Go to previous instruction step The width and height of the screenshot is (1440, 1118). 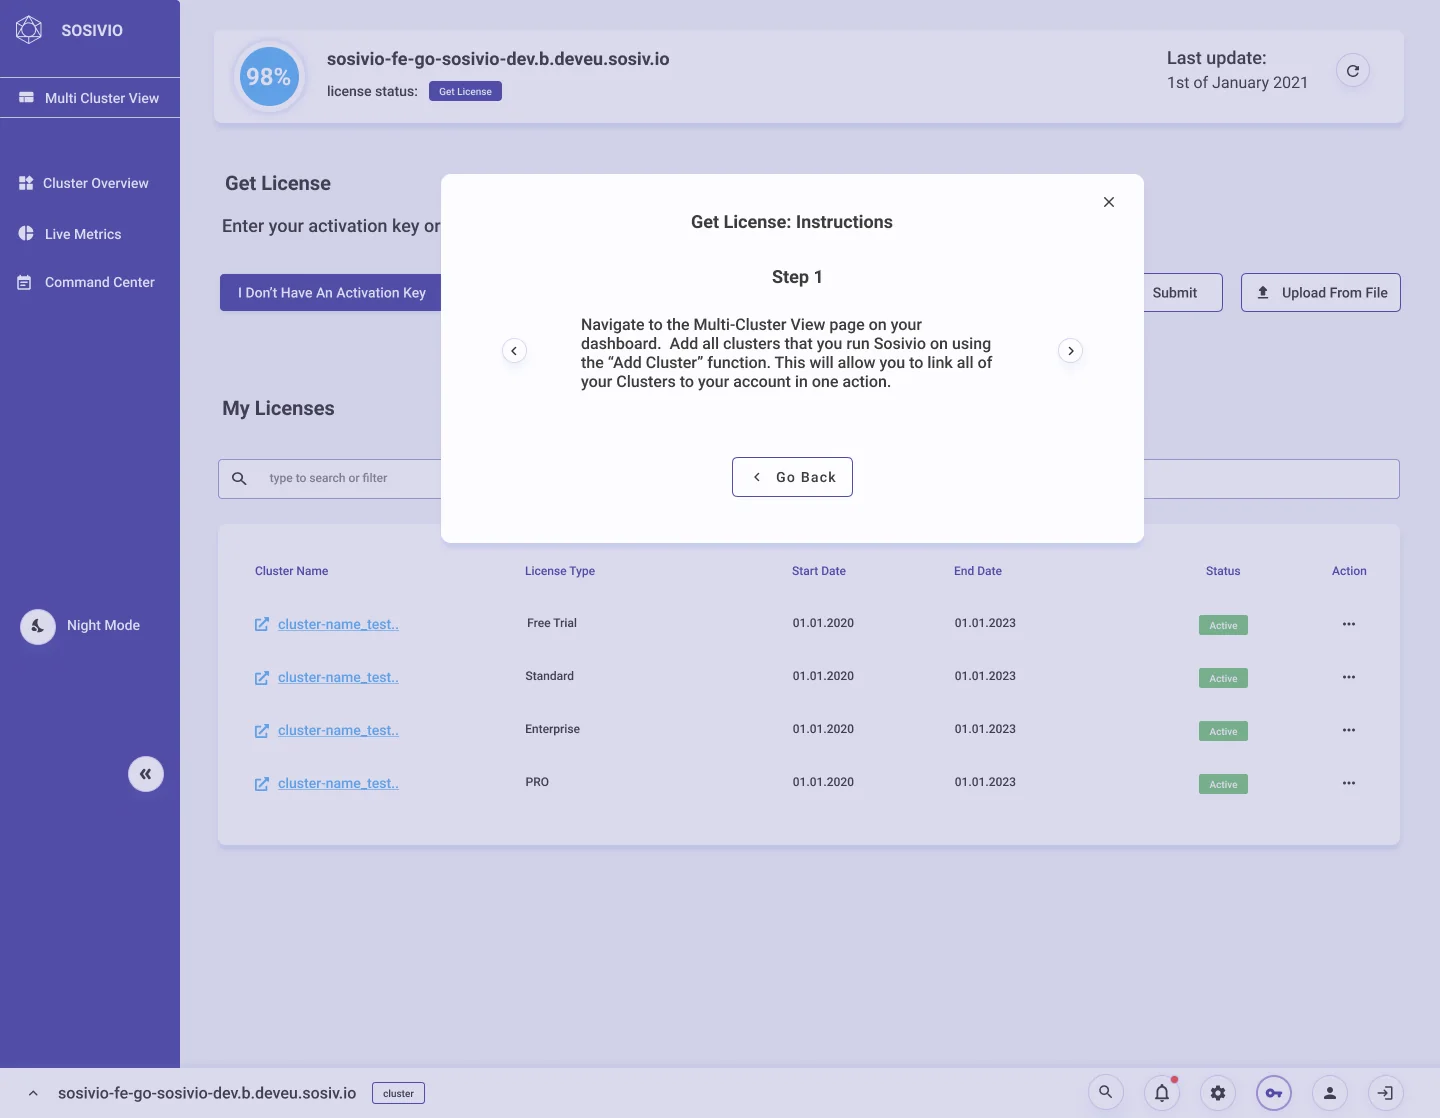point(514,351)
